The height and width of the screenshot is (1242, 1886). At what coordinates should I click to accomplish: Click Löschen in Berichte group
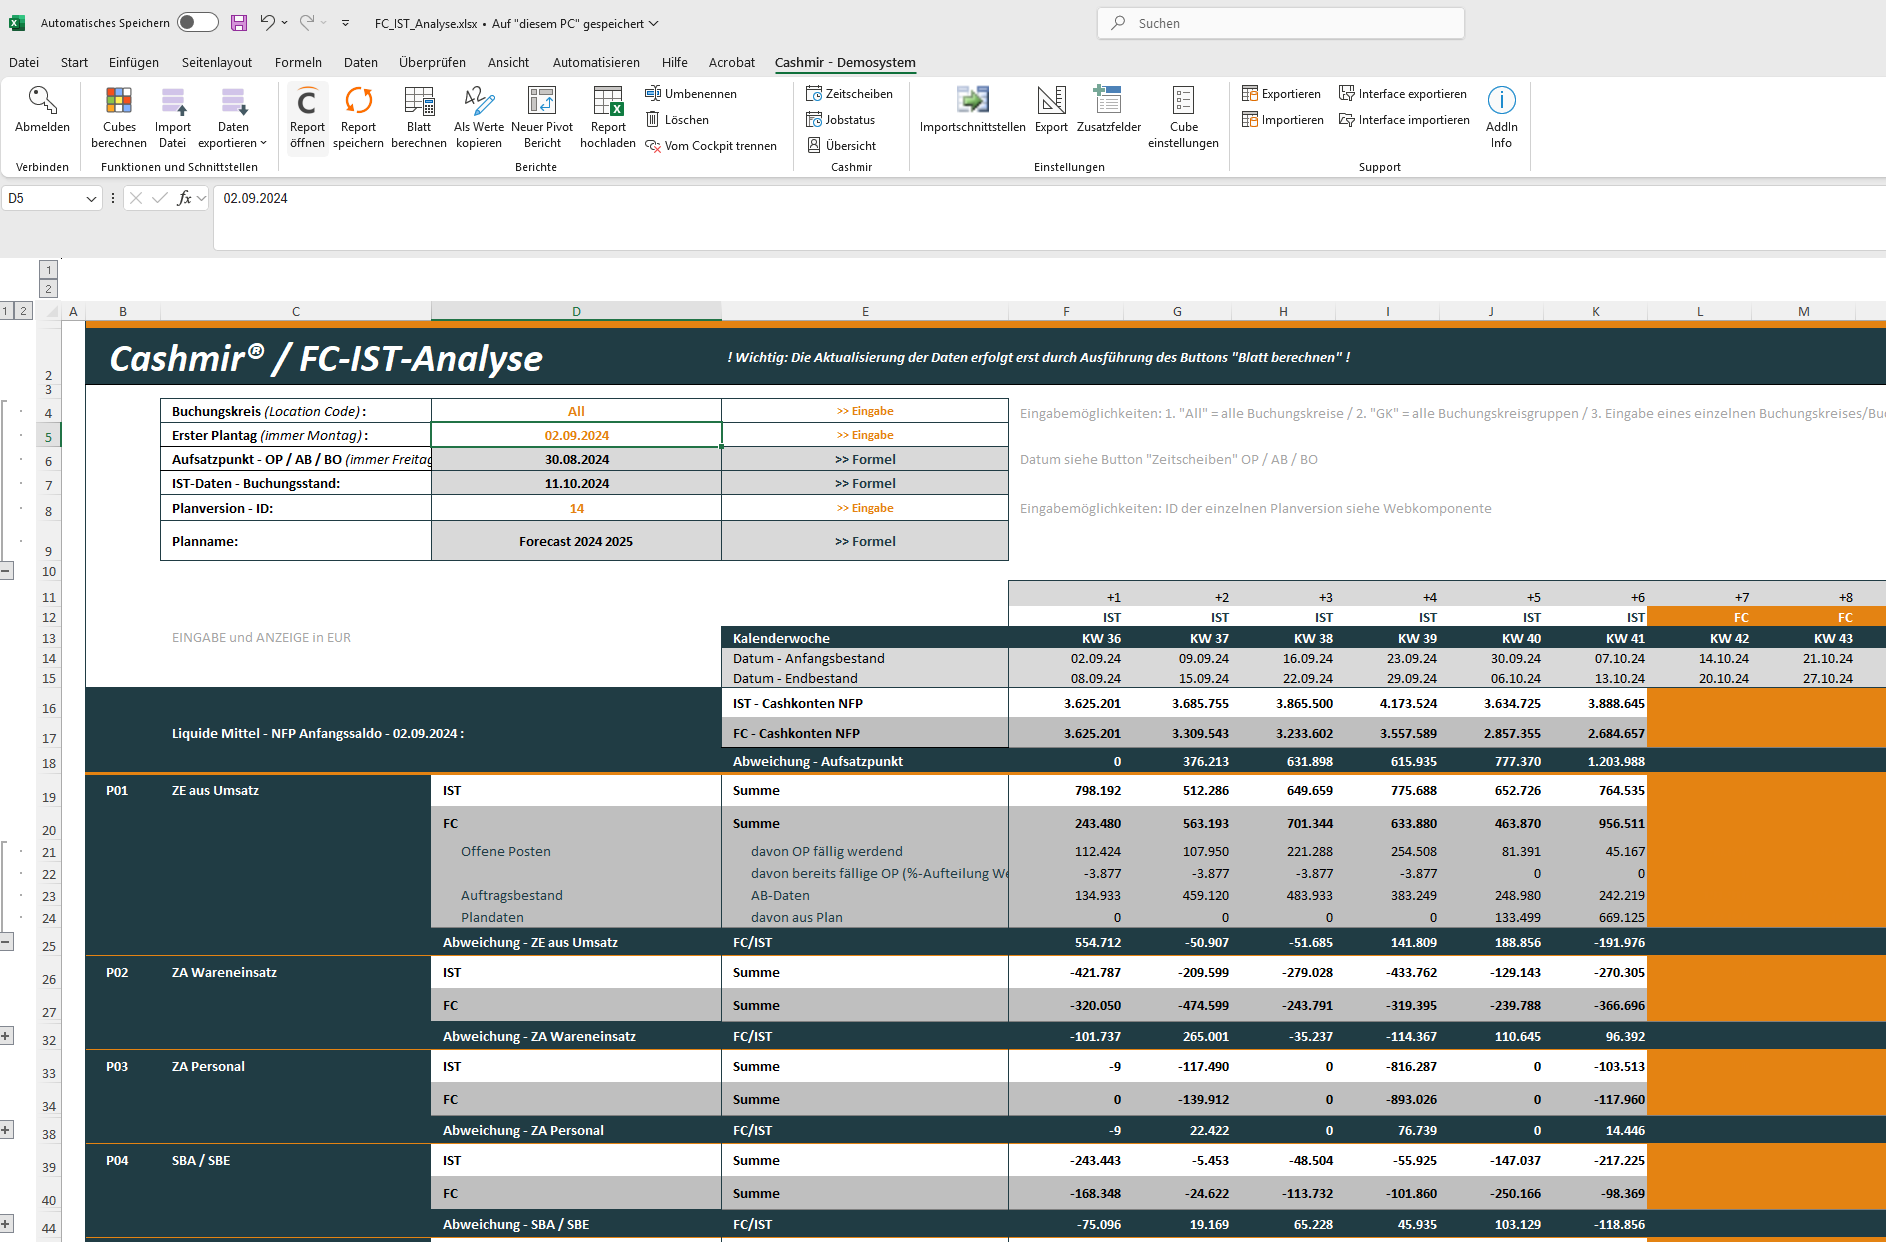tap(677, 120)
